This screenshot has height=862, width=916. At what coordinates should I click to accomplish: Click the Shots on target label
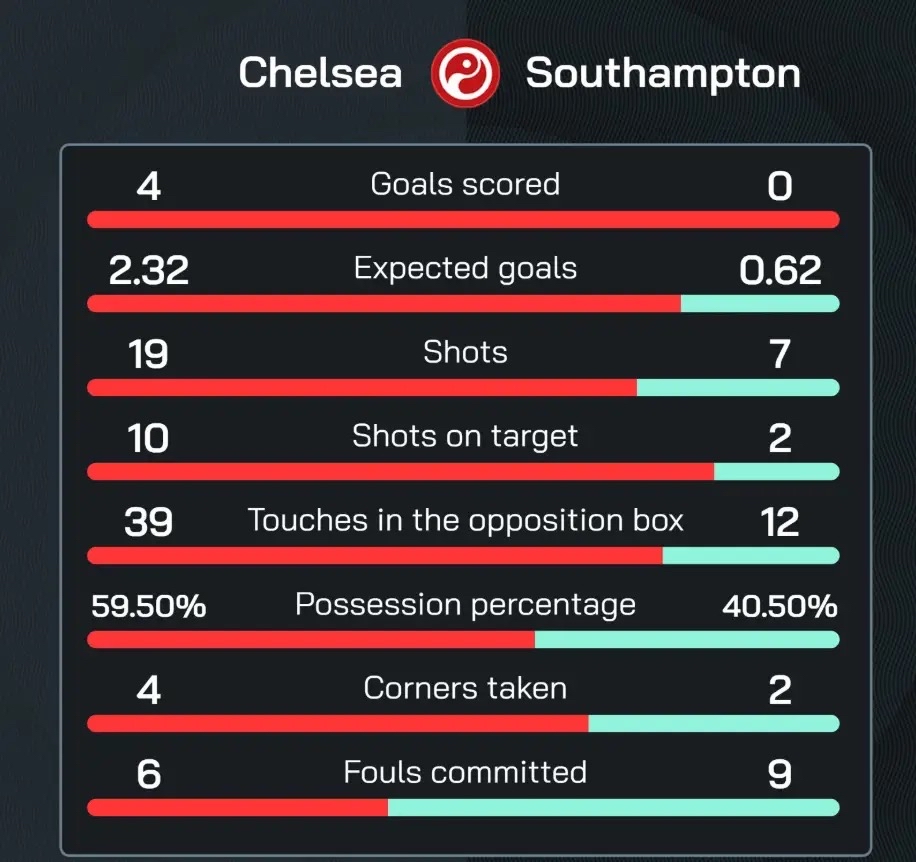(x=465, y=436)
